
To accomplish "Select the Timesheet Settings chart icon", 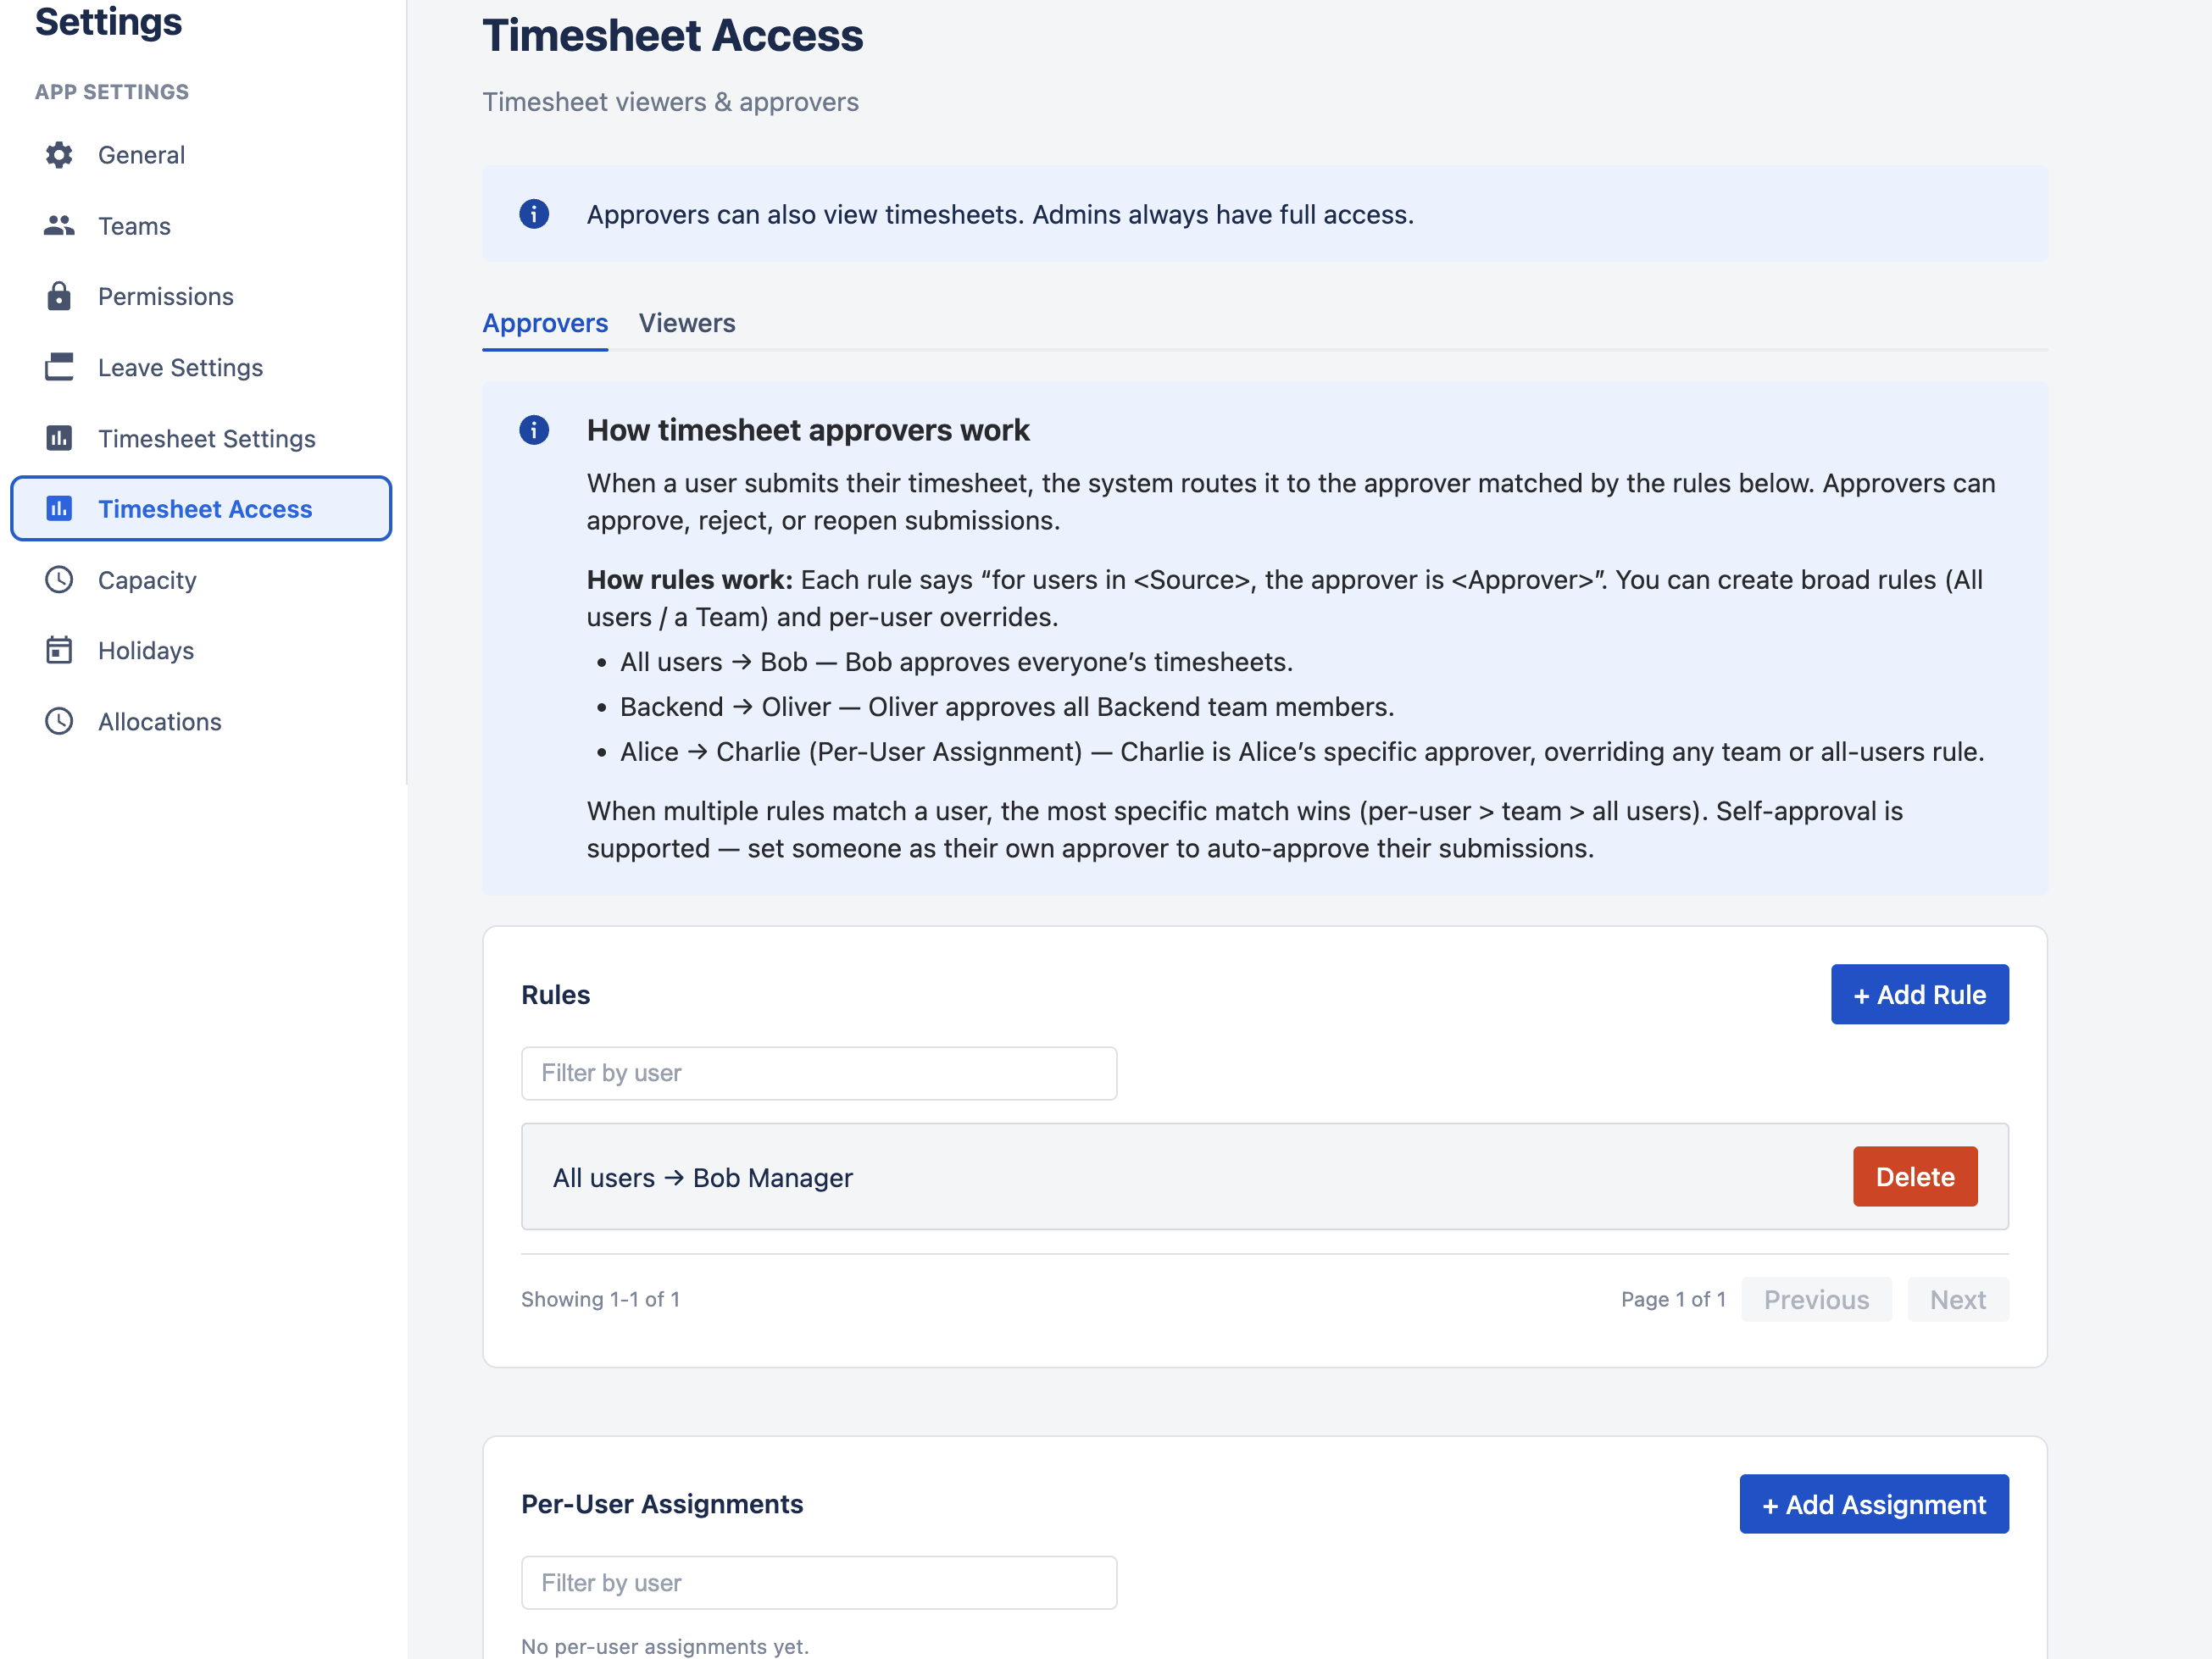I will [59, 438].
